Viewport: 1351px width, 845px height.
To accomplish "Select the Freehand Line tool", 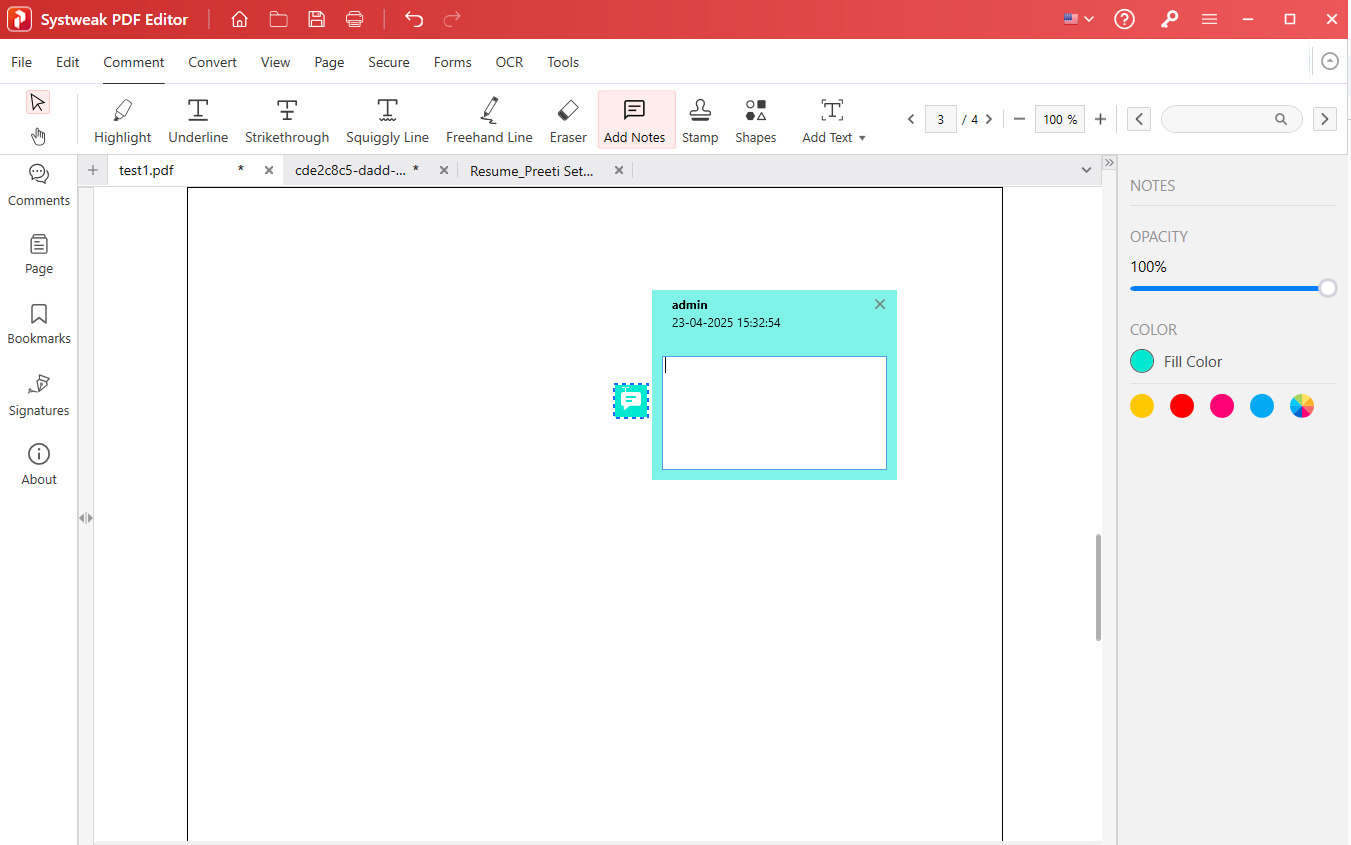I will tap(489, 120).
